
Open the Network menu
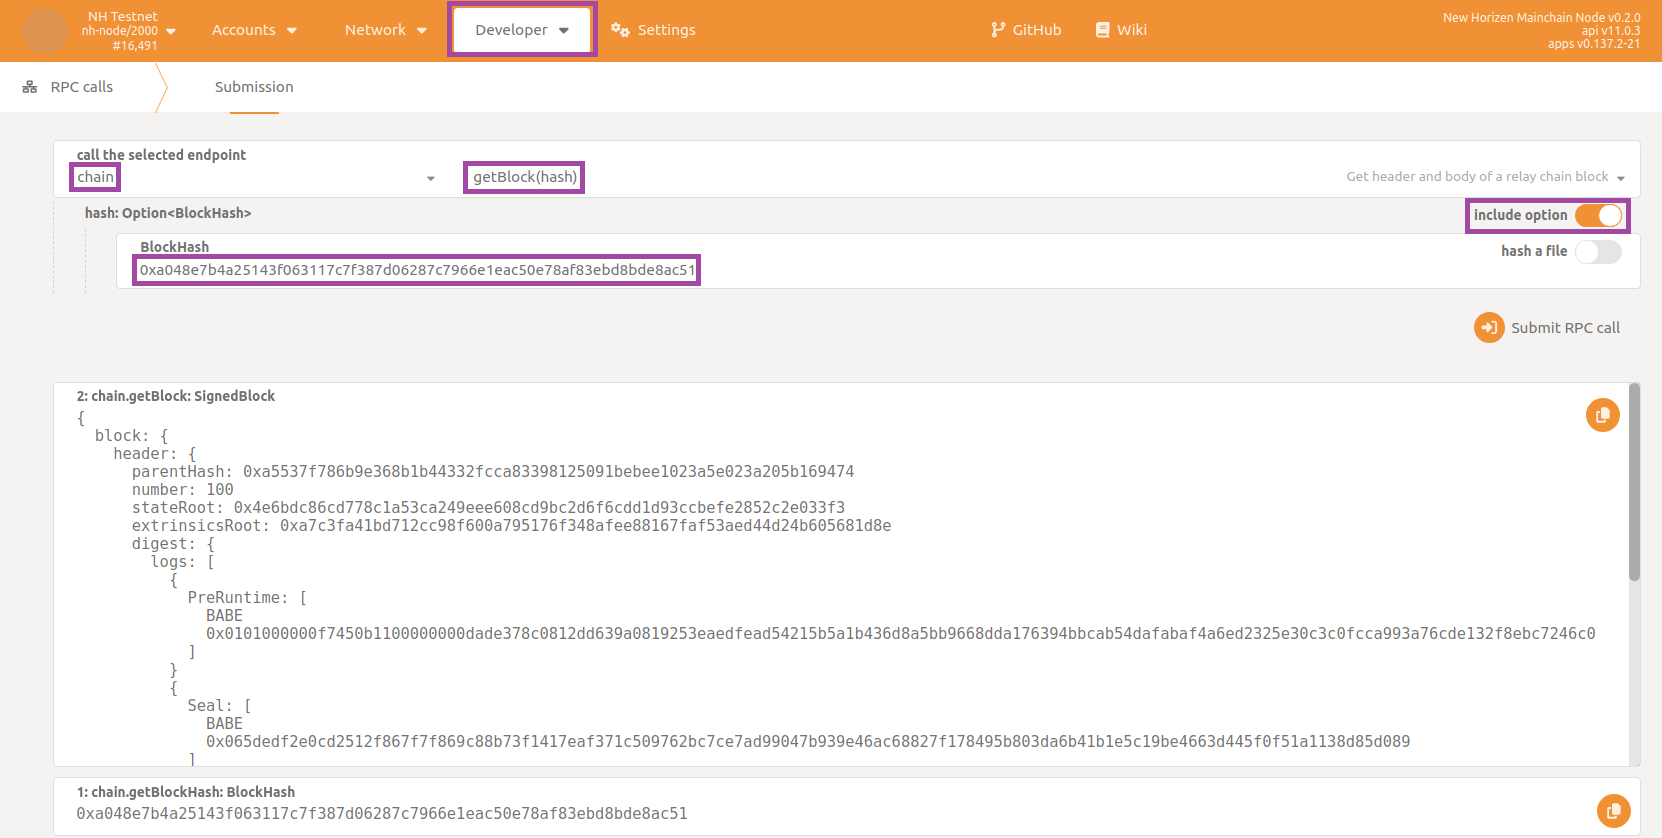[x=385, y=30]
